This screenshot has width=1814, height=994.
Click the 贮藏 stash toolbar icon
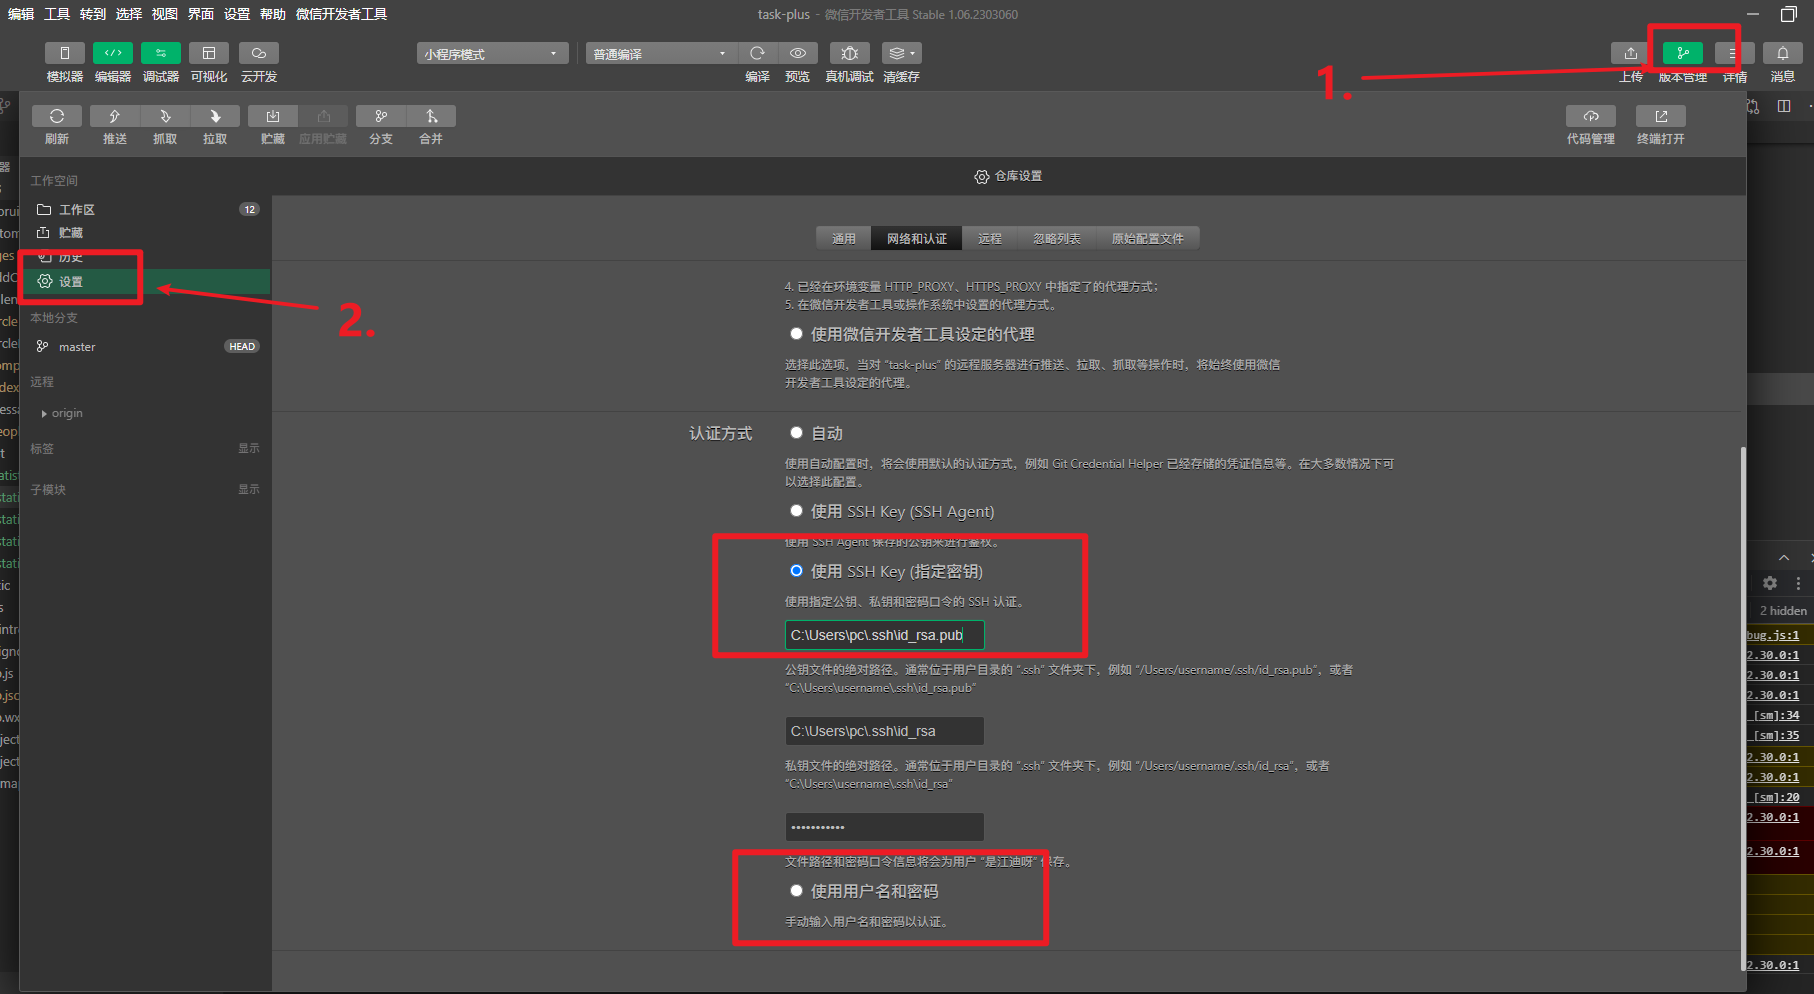point(273,116)
